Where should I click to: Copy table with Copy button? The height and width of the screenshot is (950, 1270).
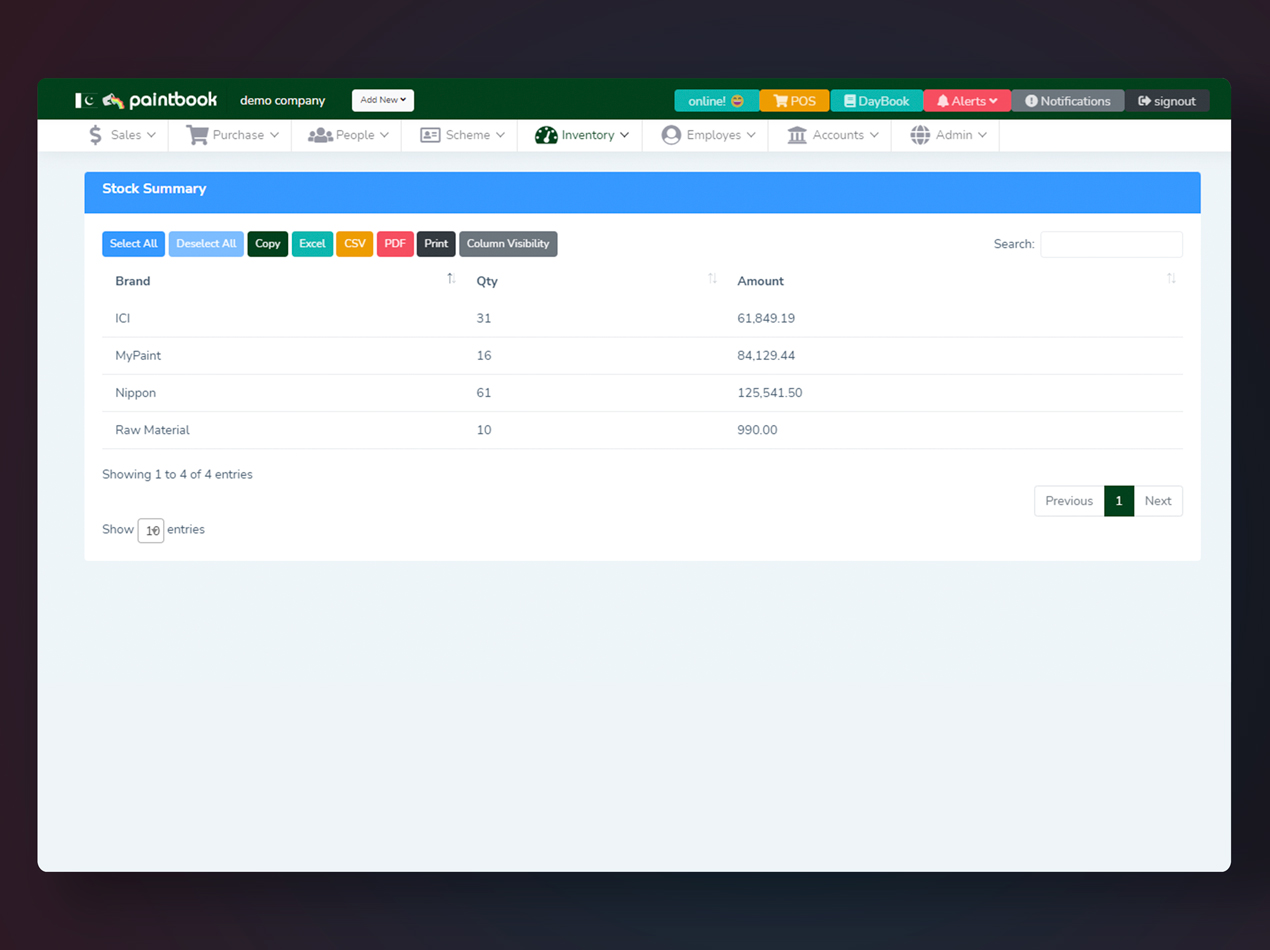tap(268, 244)
